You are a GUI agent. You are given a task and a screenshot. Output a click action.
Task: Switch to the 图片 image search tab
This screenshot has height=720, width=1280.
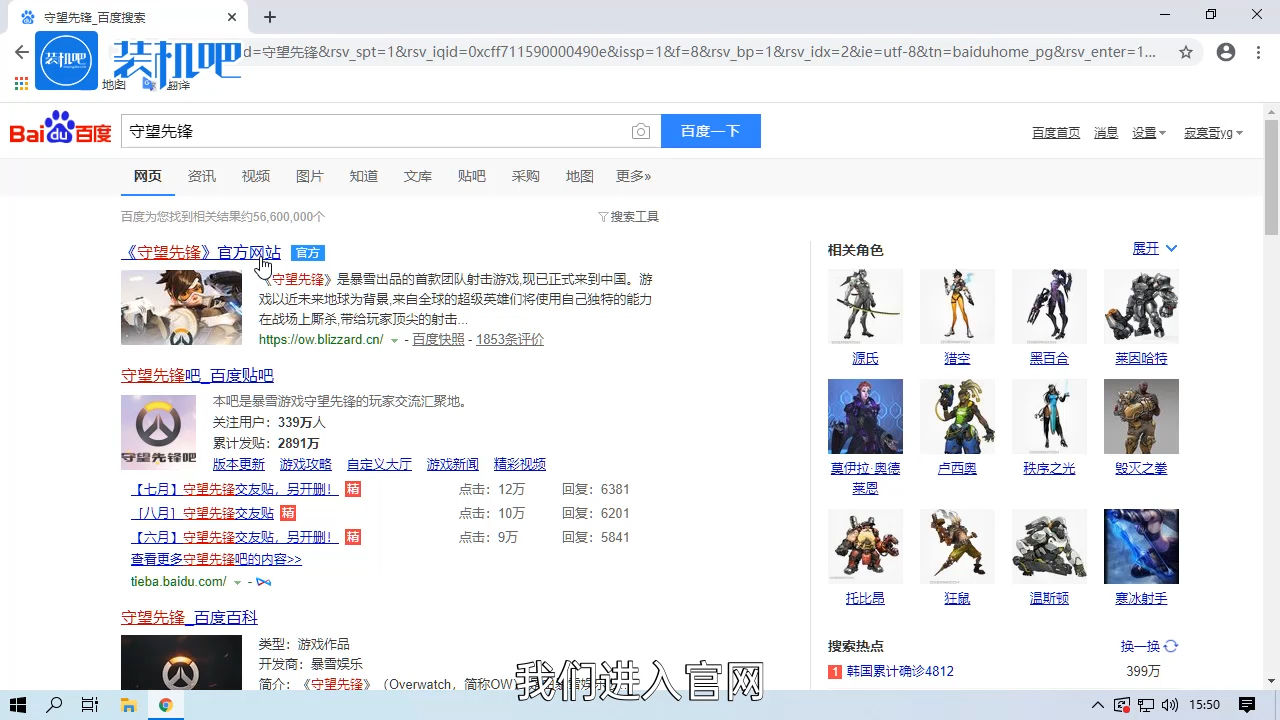tap(310, 176)
